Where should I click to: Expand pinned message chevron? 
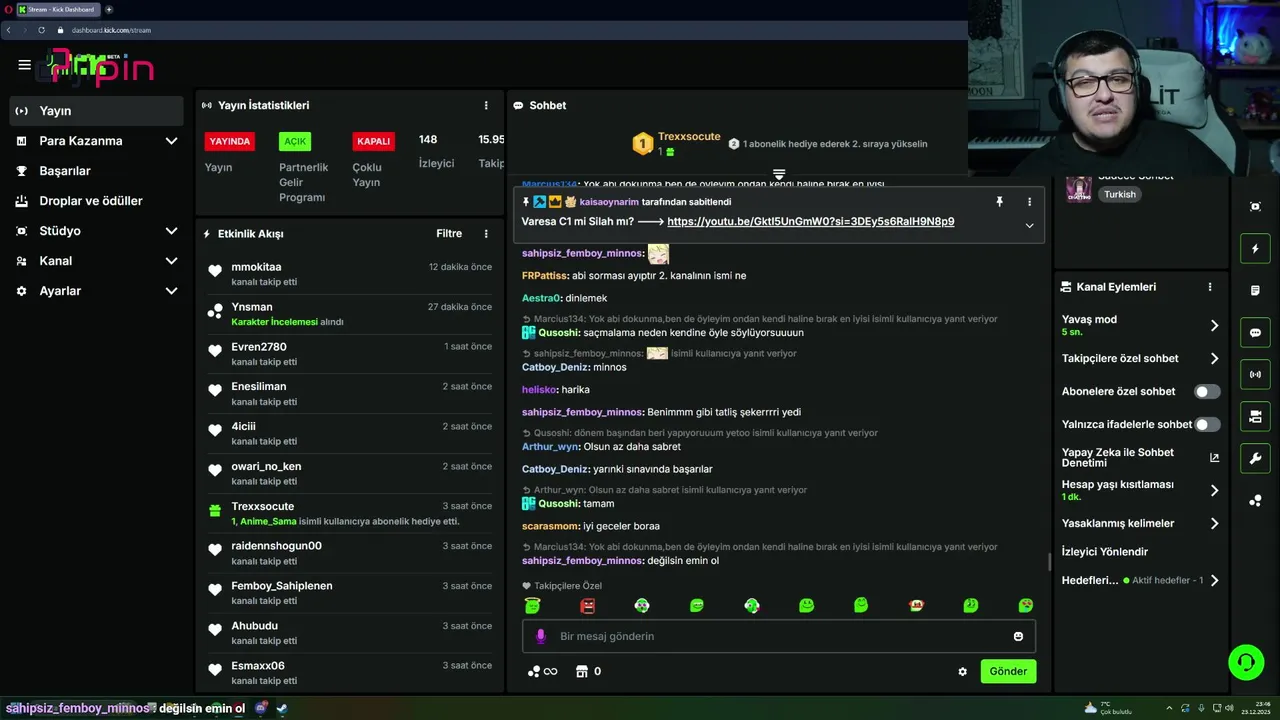[x=1029, y=225]
